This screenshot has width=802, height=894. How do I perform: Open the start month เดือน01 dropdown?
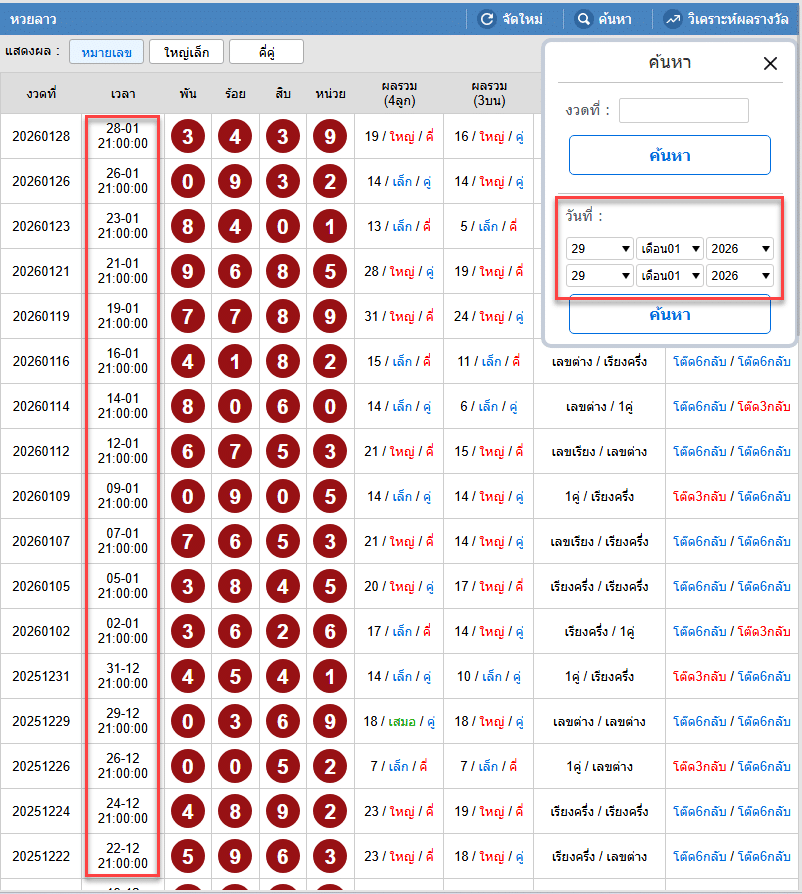coord(670,246)
